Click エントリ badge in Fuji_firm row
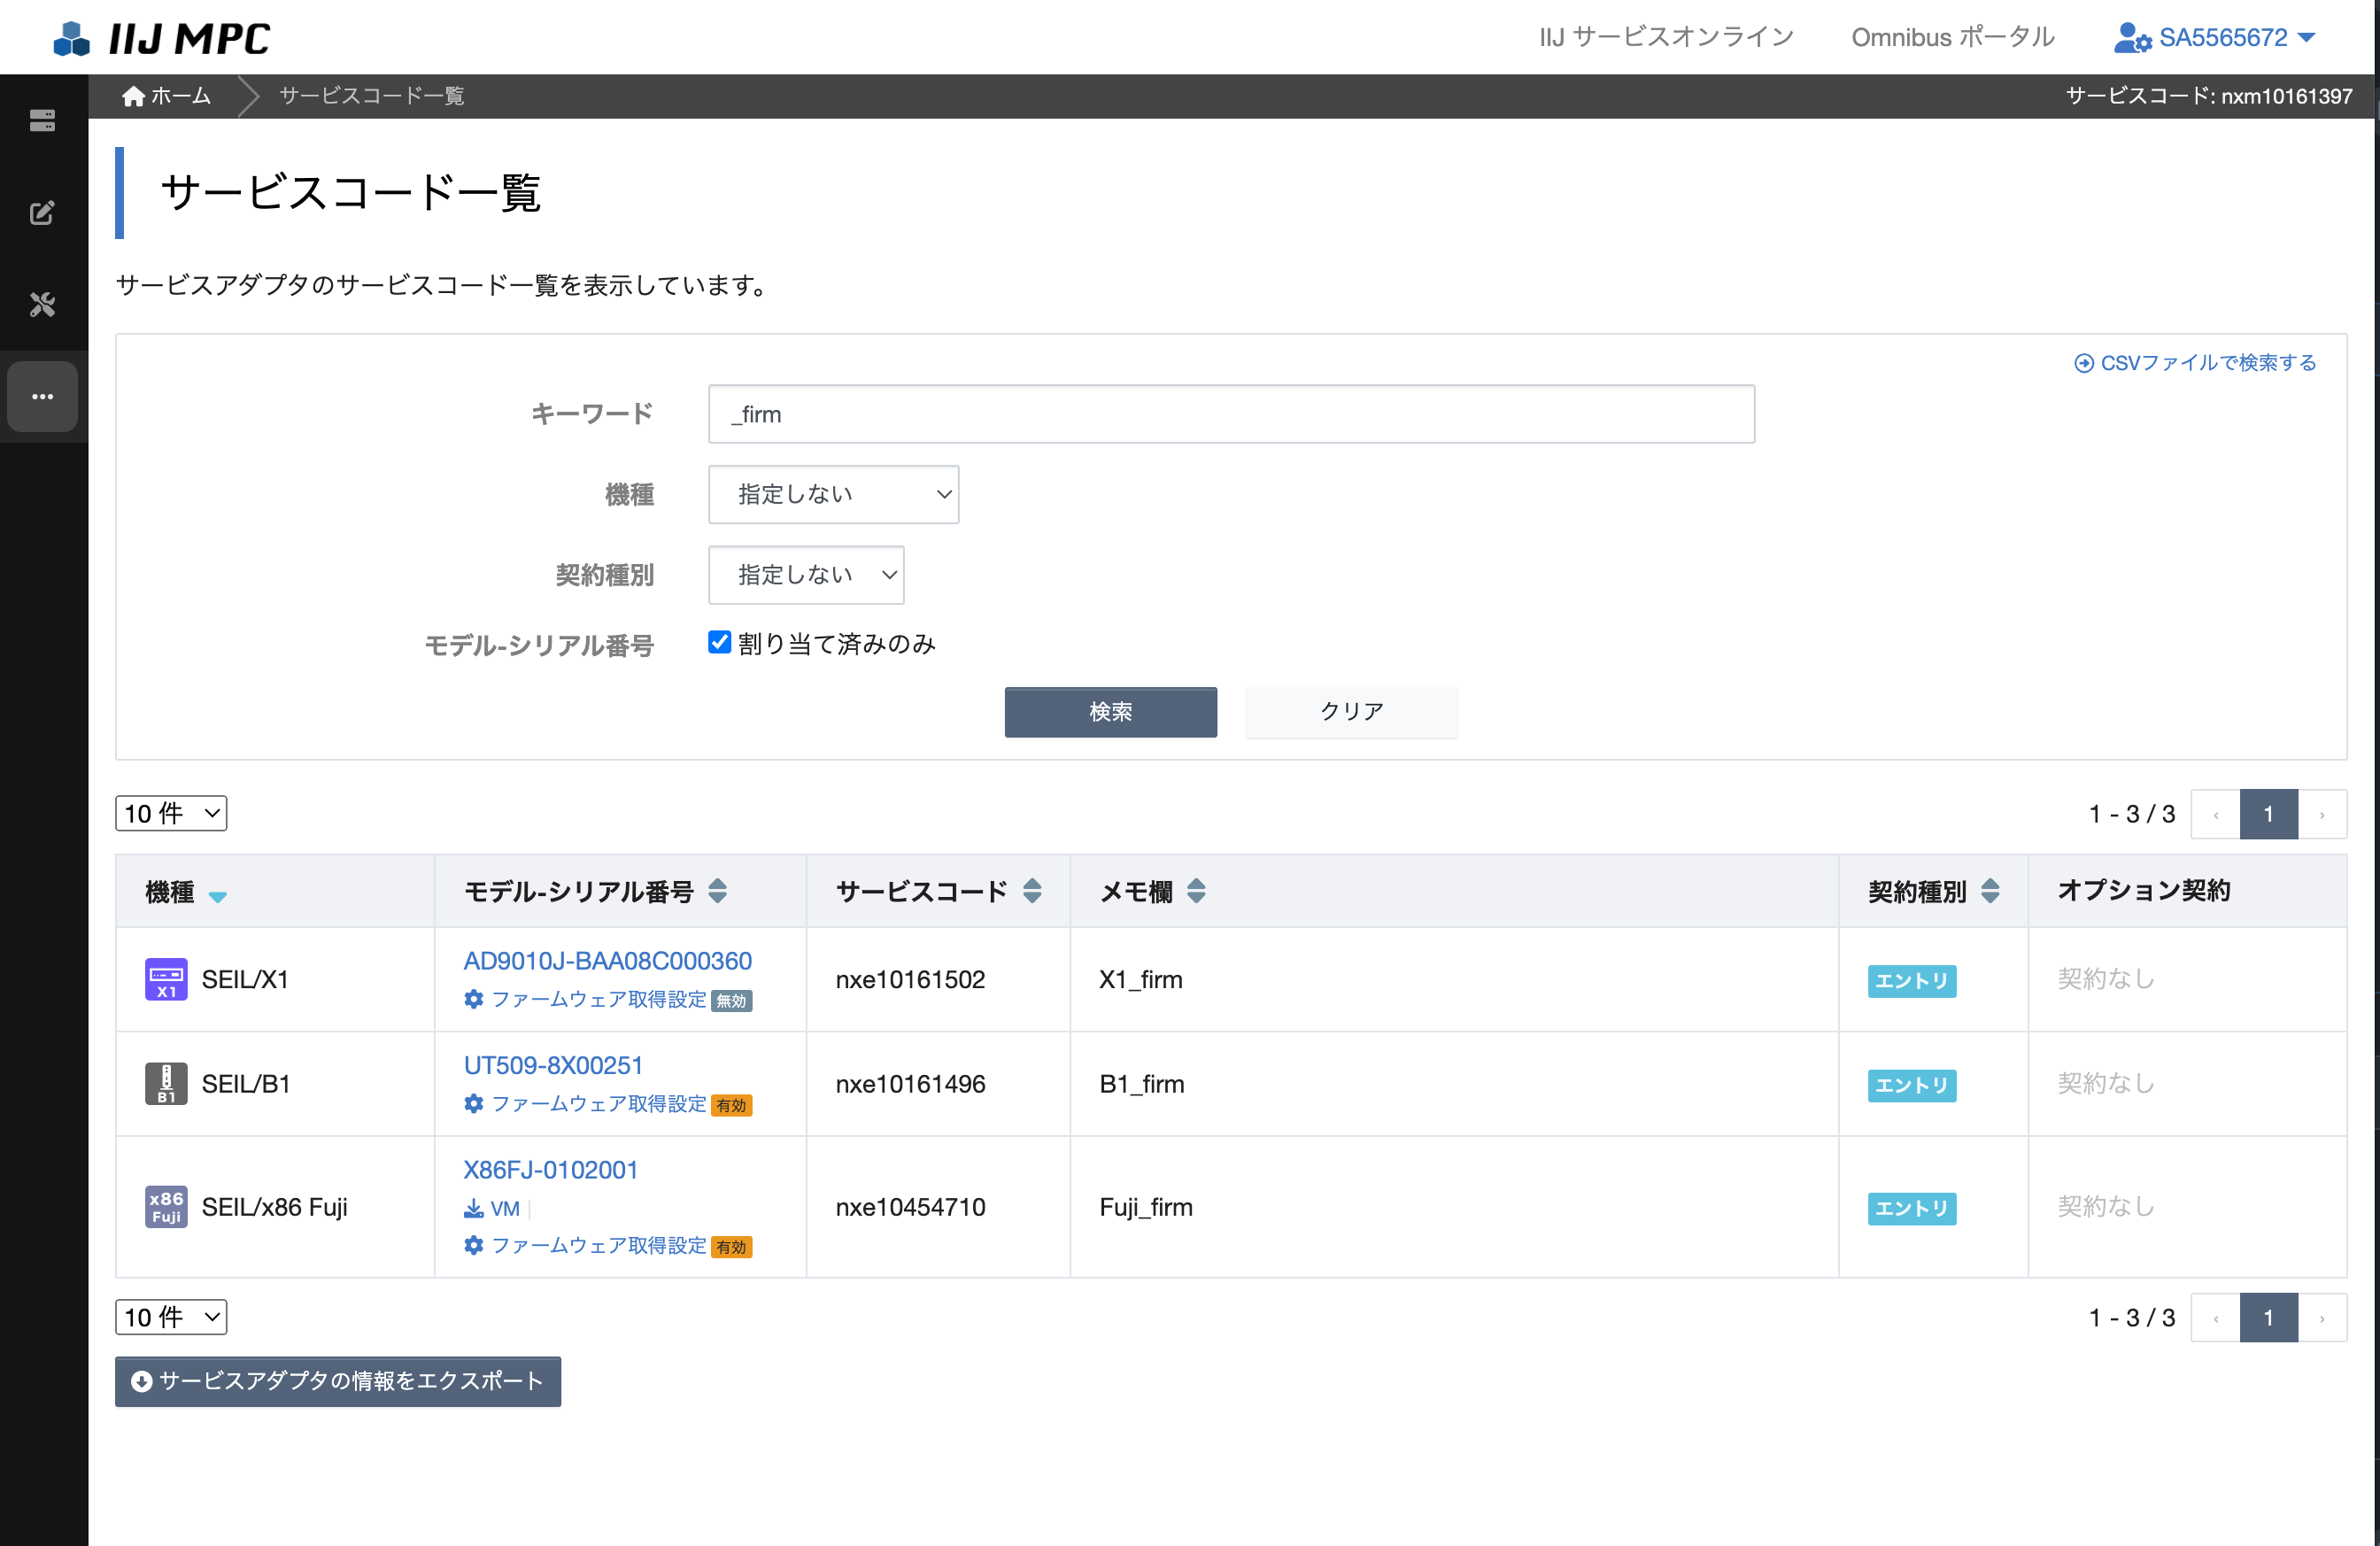This screenshot has width=2380, height=1546. (1911, 1208)
